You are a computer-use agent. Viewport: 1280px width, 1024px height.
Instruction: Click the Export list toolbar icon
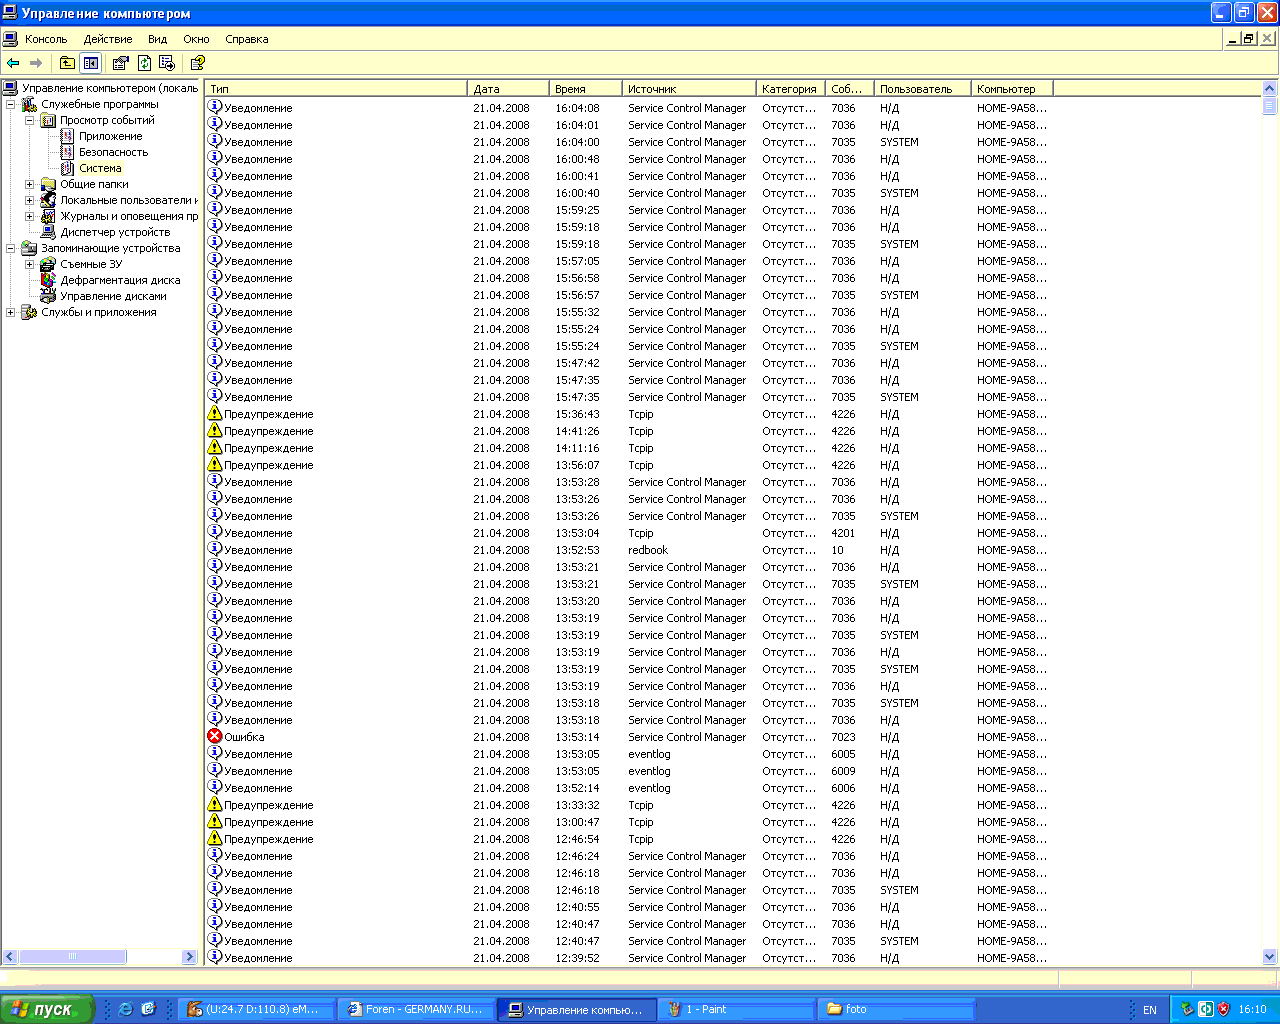click(167, 63)
